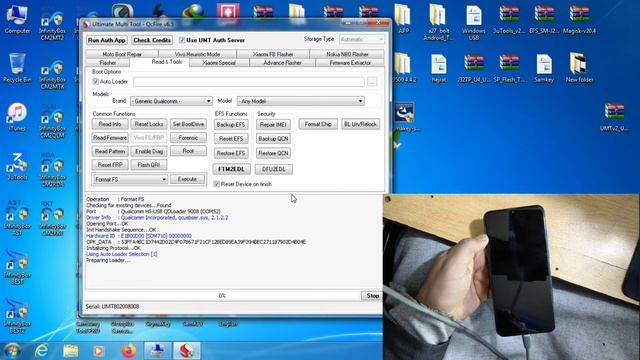Screen dimensions: 640x360
Task: Click the Read Info button
Action: point(110,124)
